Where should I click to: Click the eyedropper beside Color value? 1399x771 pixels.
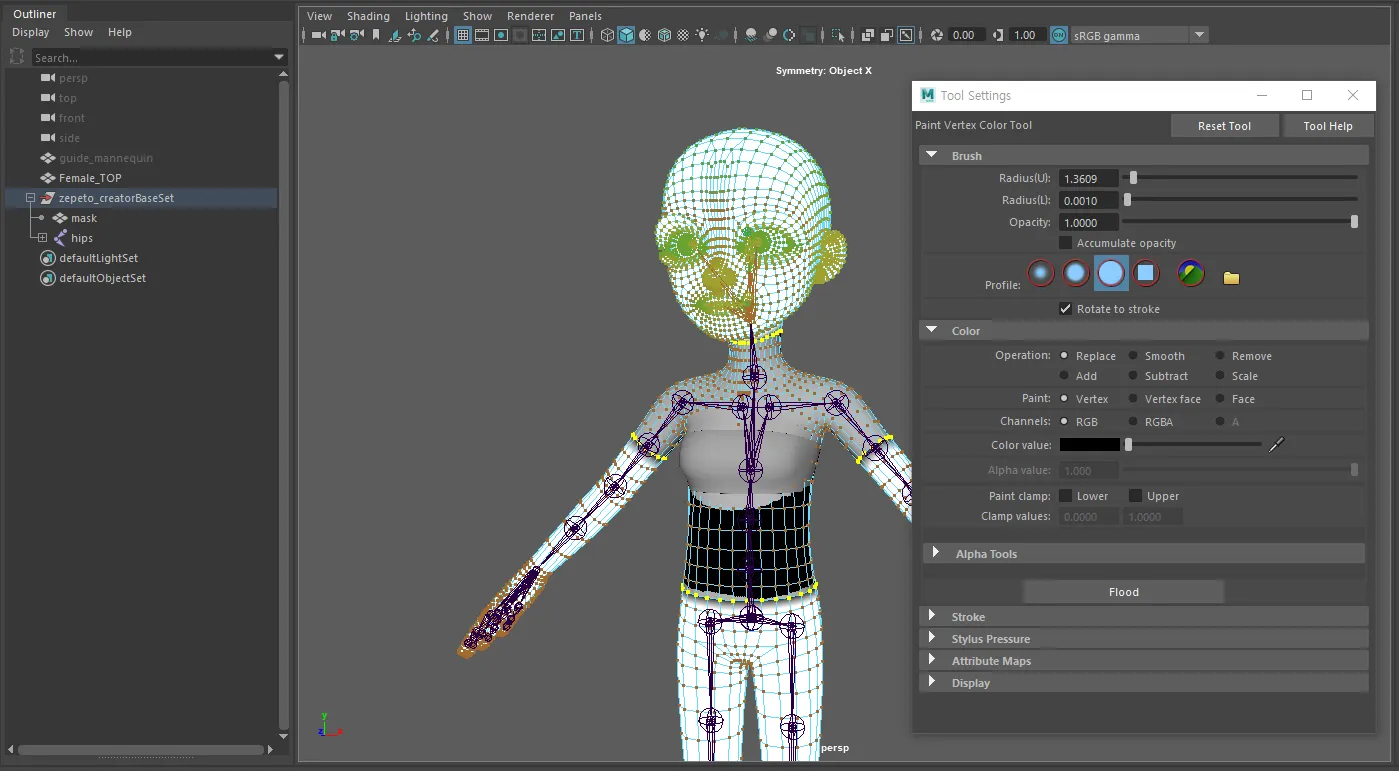(x=1276, y=445)
